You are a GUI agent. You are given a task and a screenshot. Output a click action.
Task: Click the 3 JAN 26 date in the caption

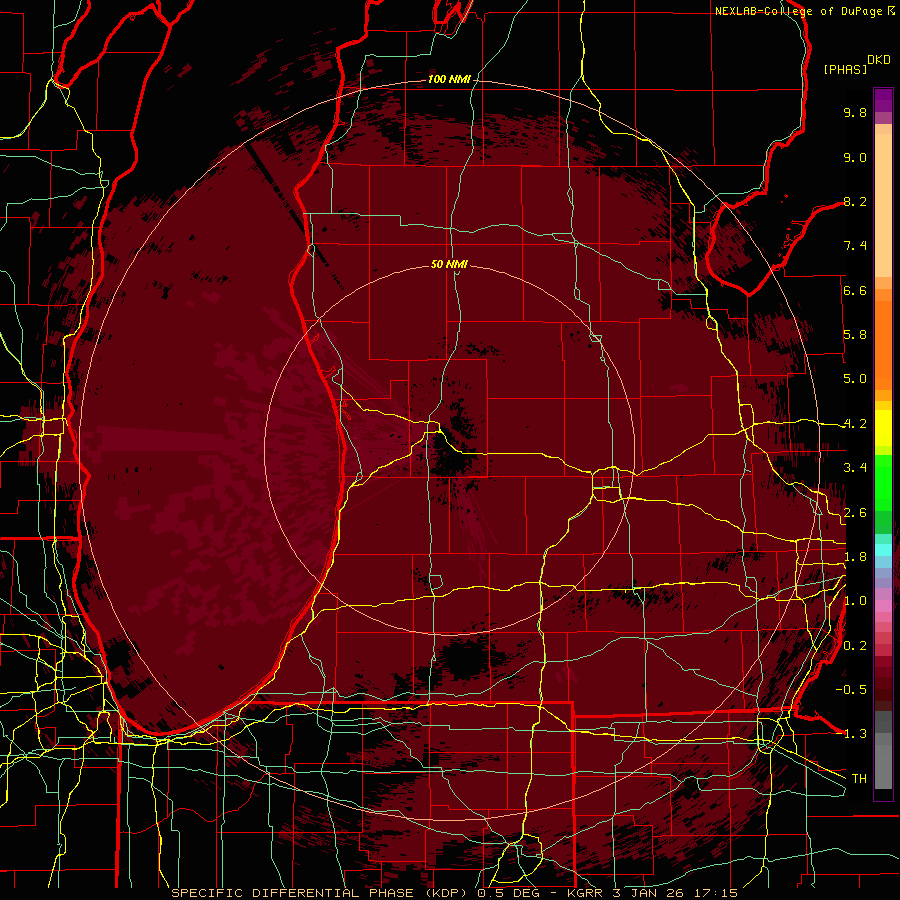651,893
